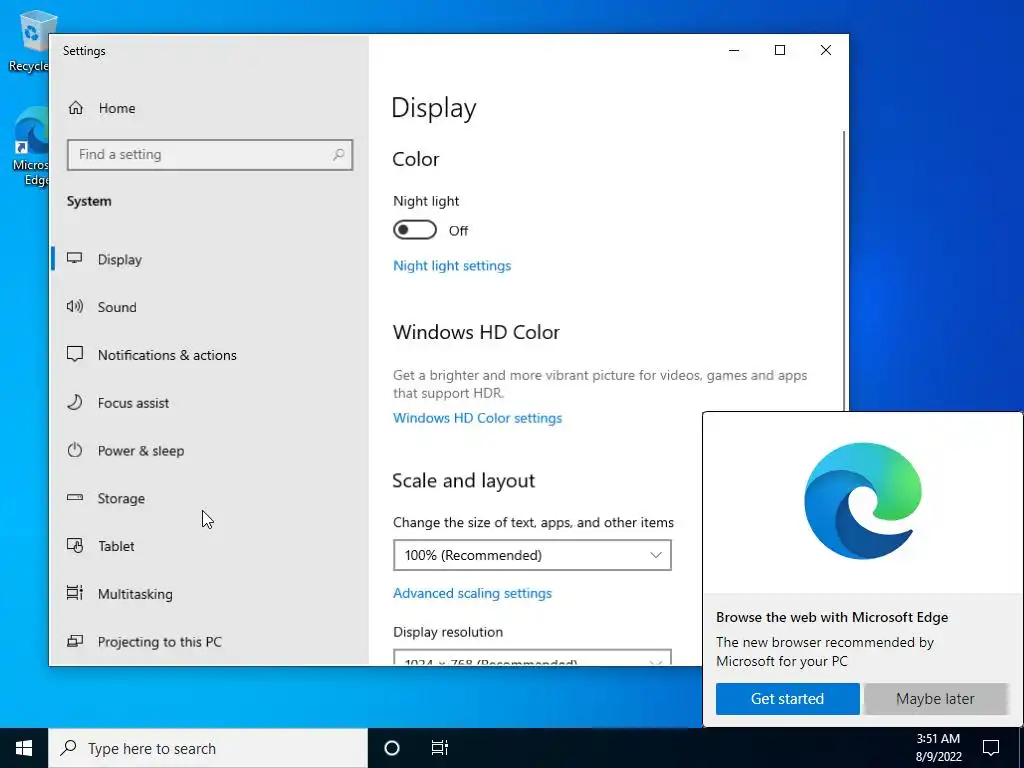The image size is (1024, 768).
Task: Open Night light settings link
Action: [x=452, y=266]
